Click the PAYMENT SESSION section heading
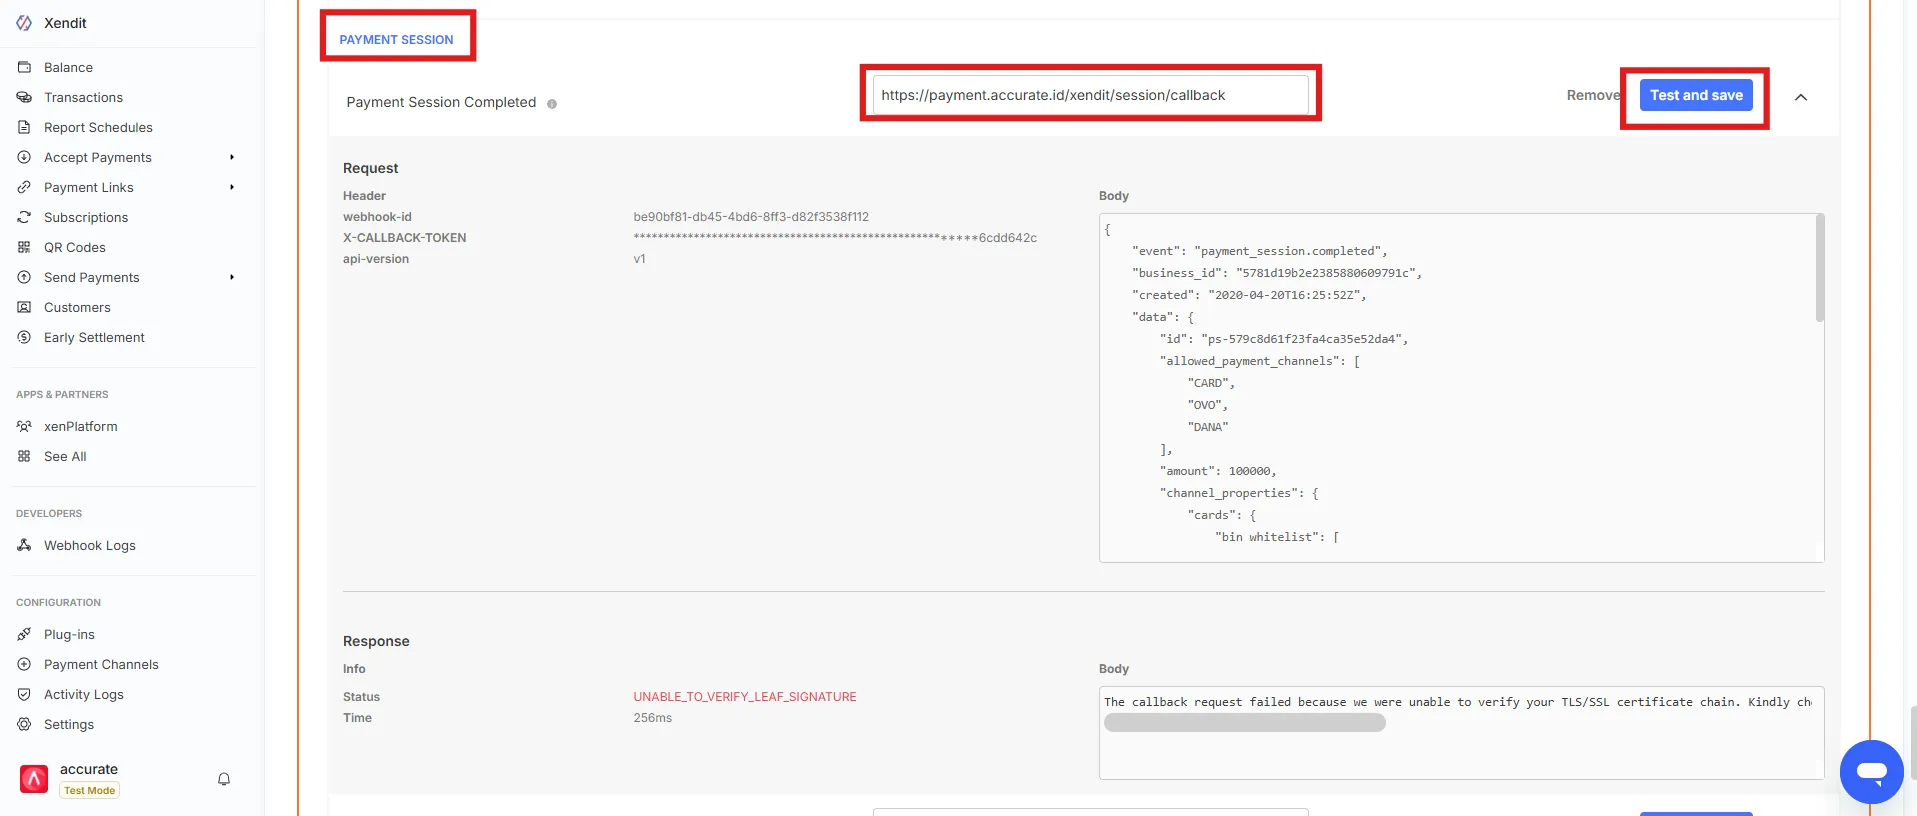This screenshot has height=816, width=1917. click(x=396, y=40)
